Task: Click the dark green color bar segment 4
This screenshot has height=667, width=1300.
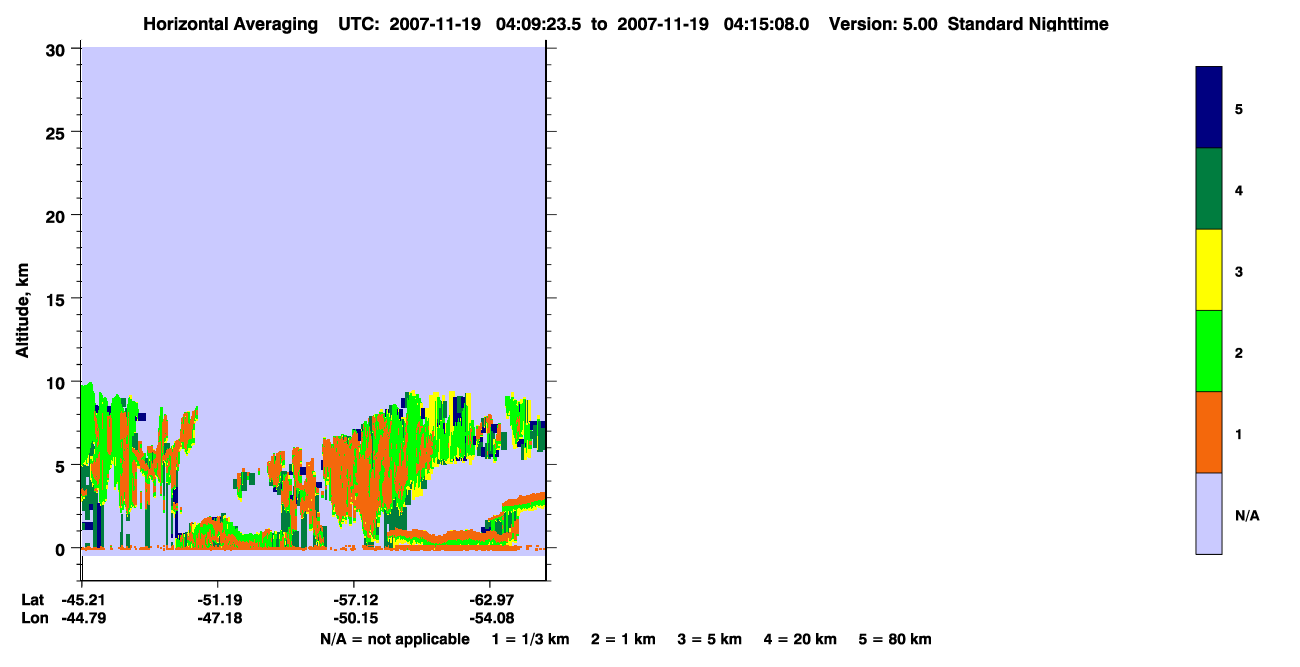Action: [1209, 189]
